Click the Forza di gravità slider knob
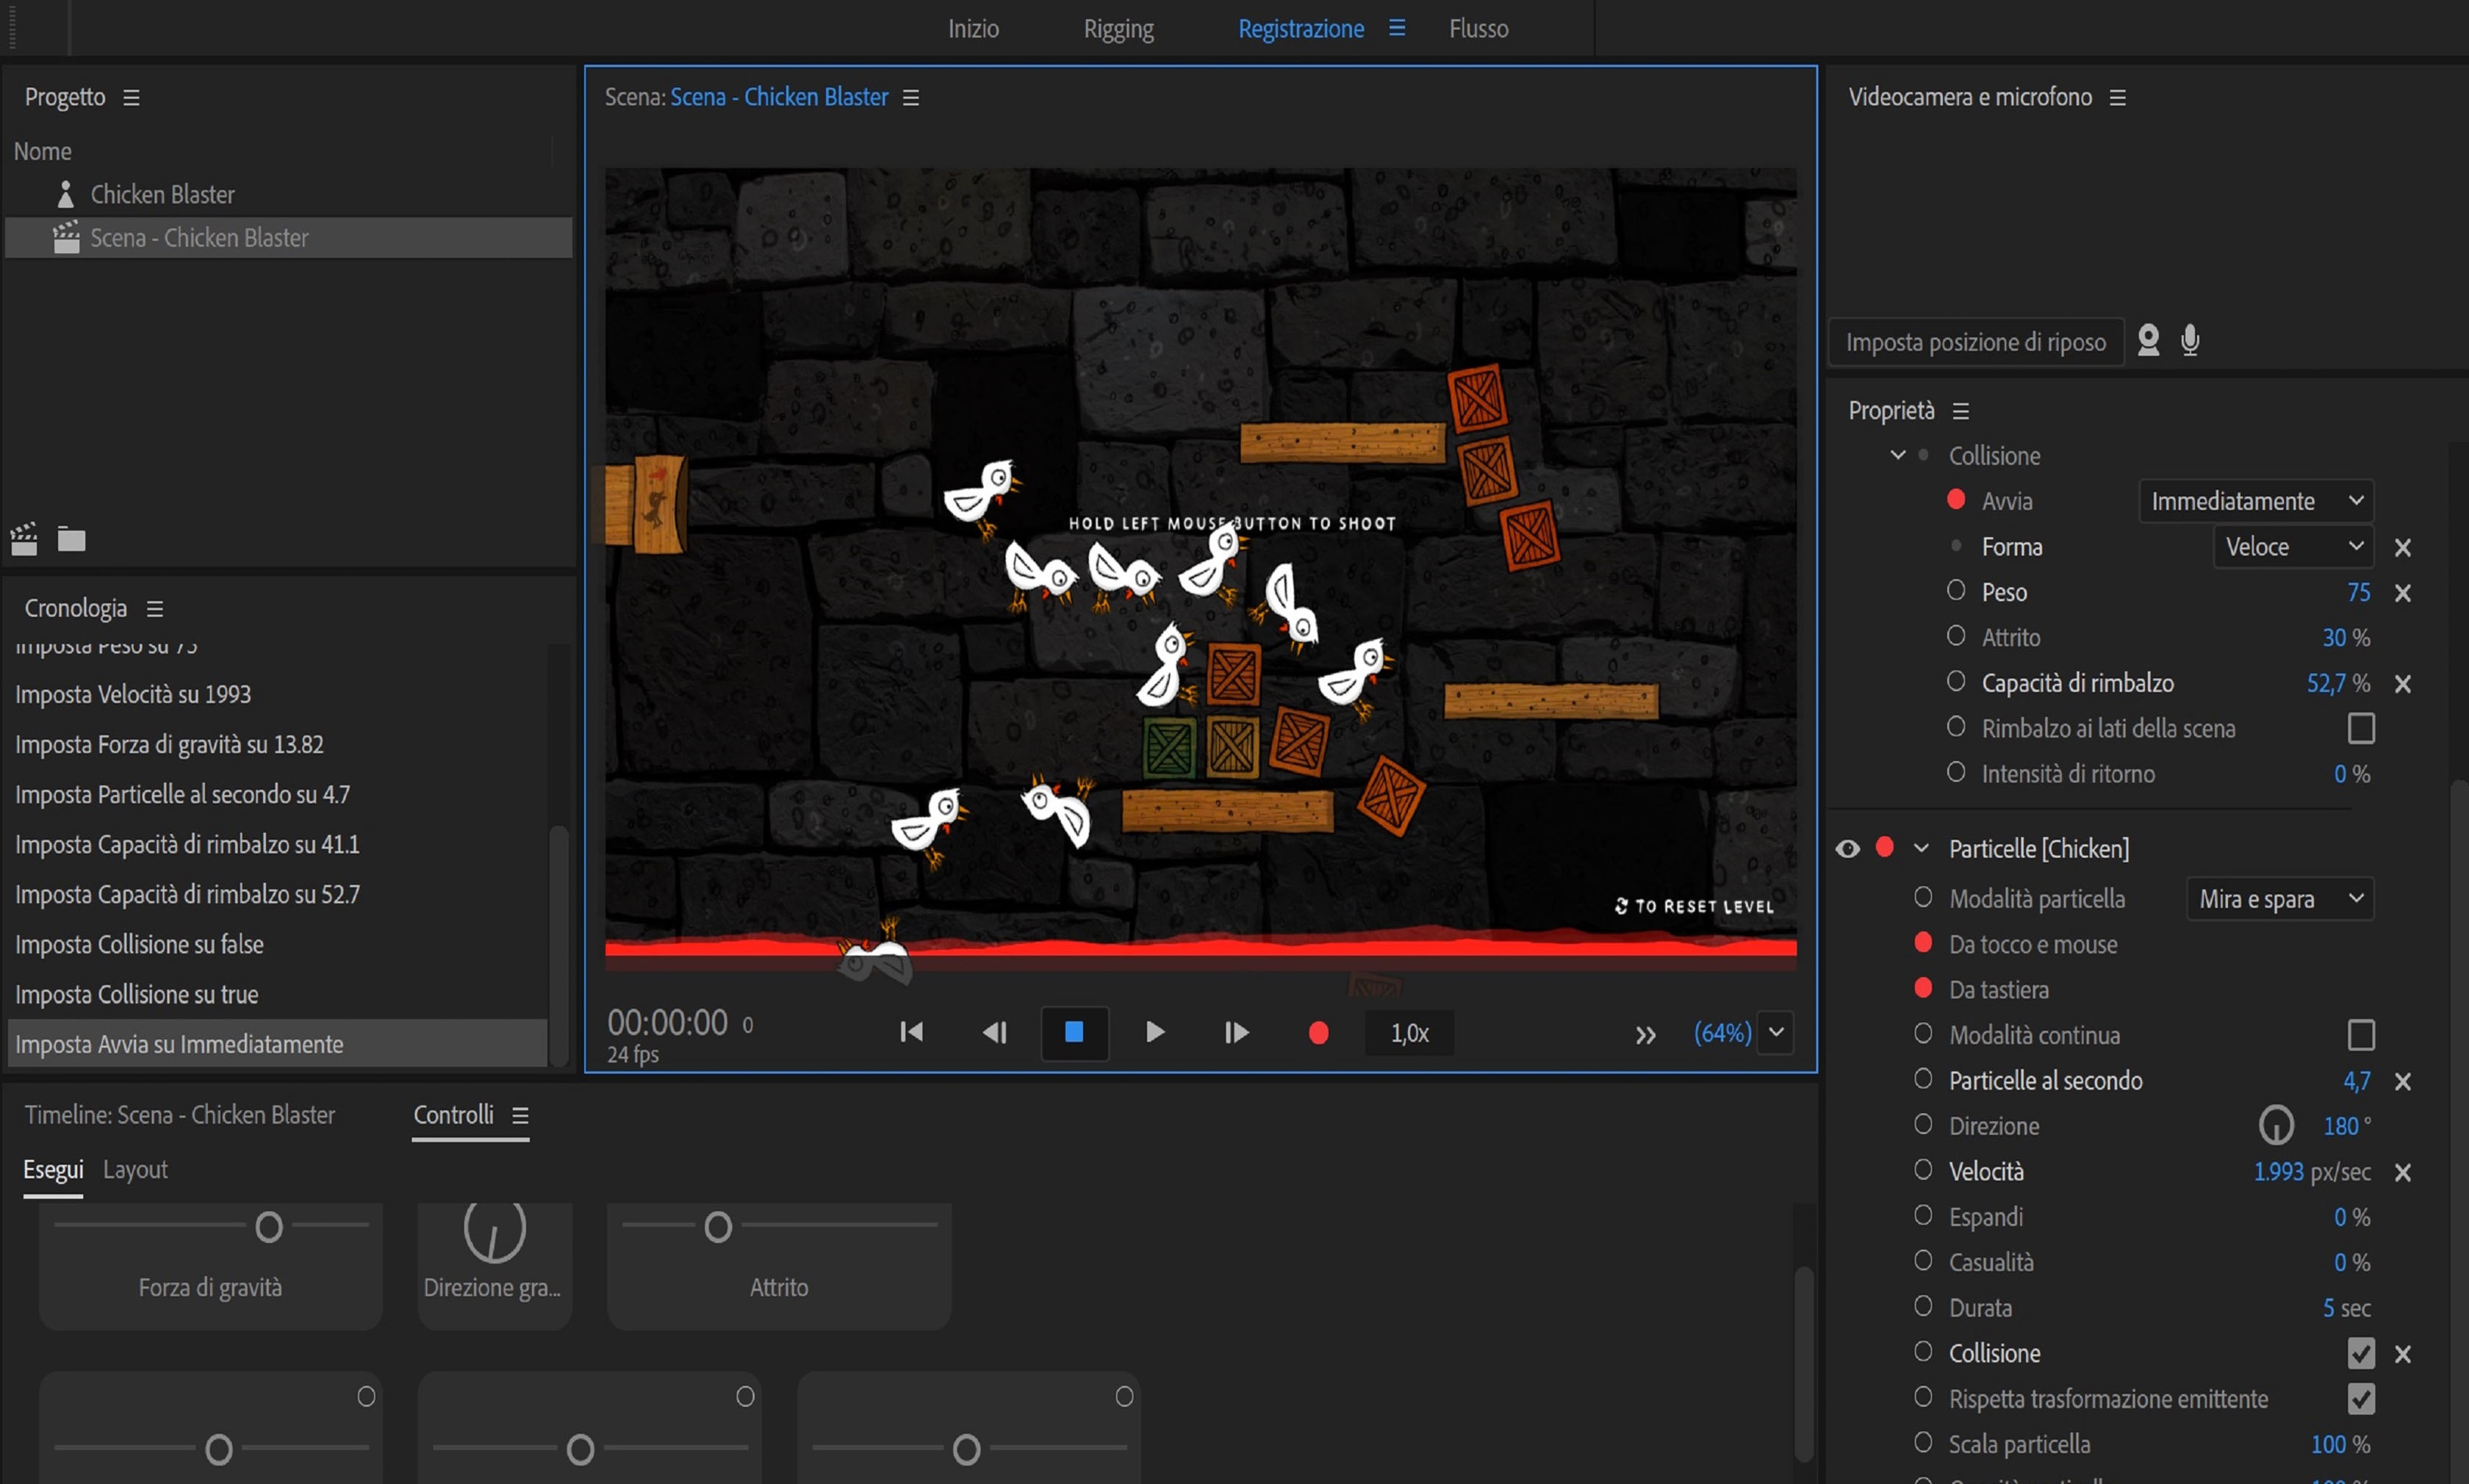 click(x=269, y=1226)
